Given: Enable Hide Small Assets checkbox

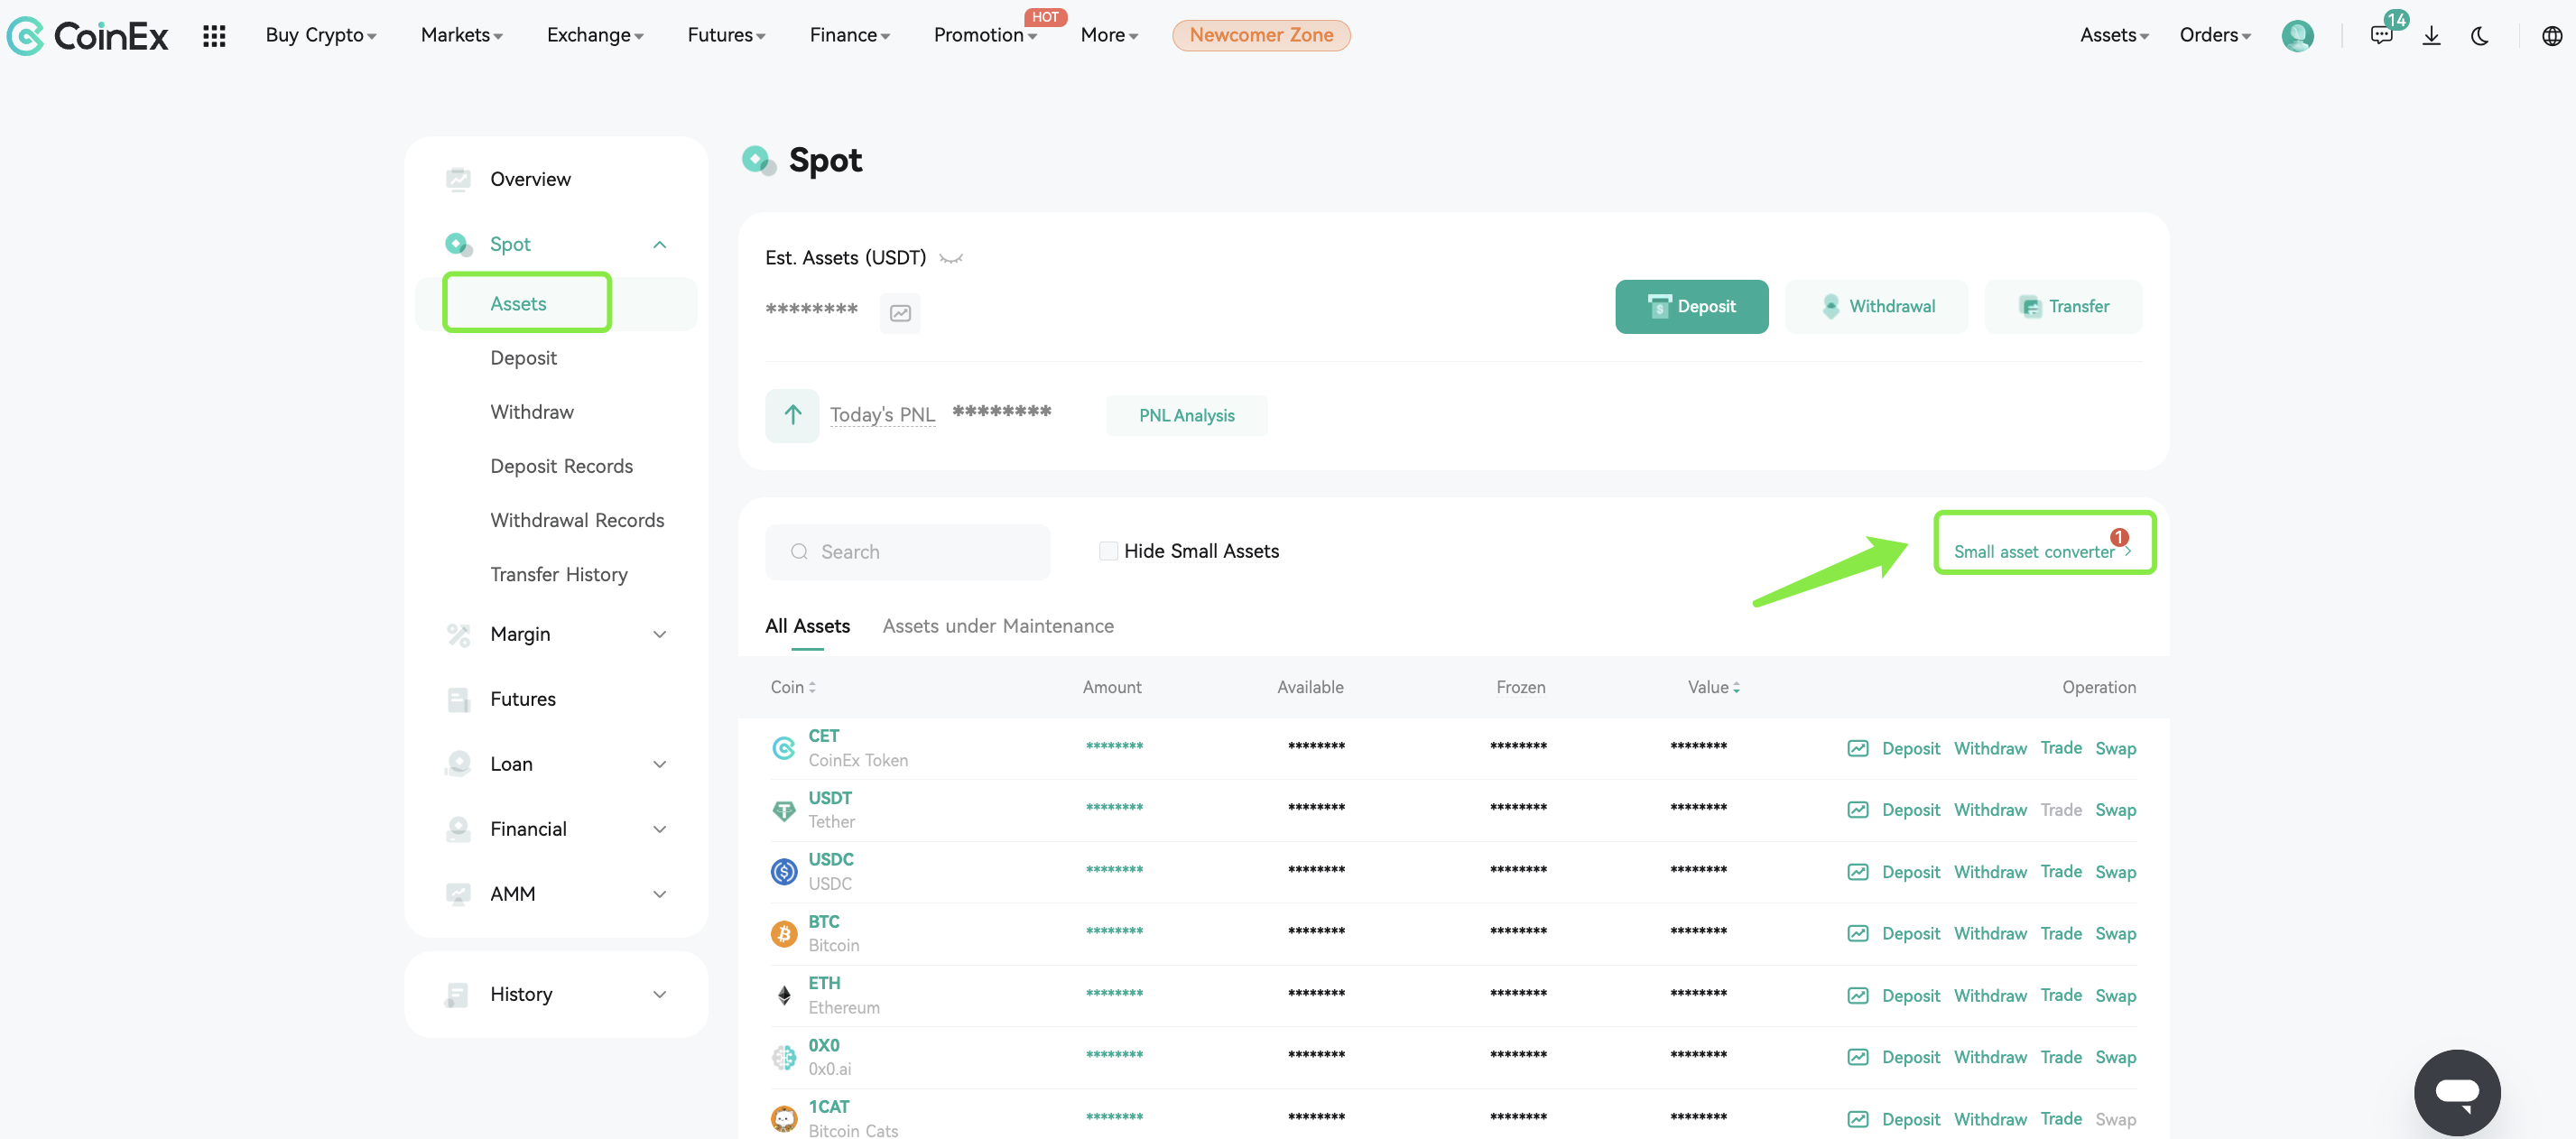Looking at the screenshot, I should pyautogui.click(x=1108, y=551).
